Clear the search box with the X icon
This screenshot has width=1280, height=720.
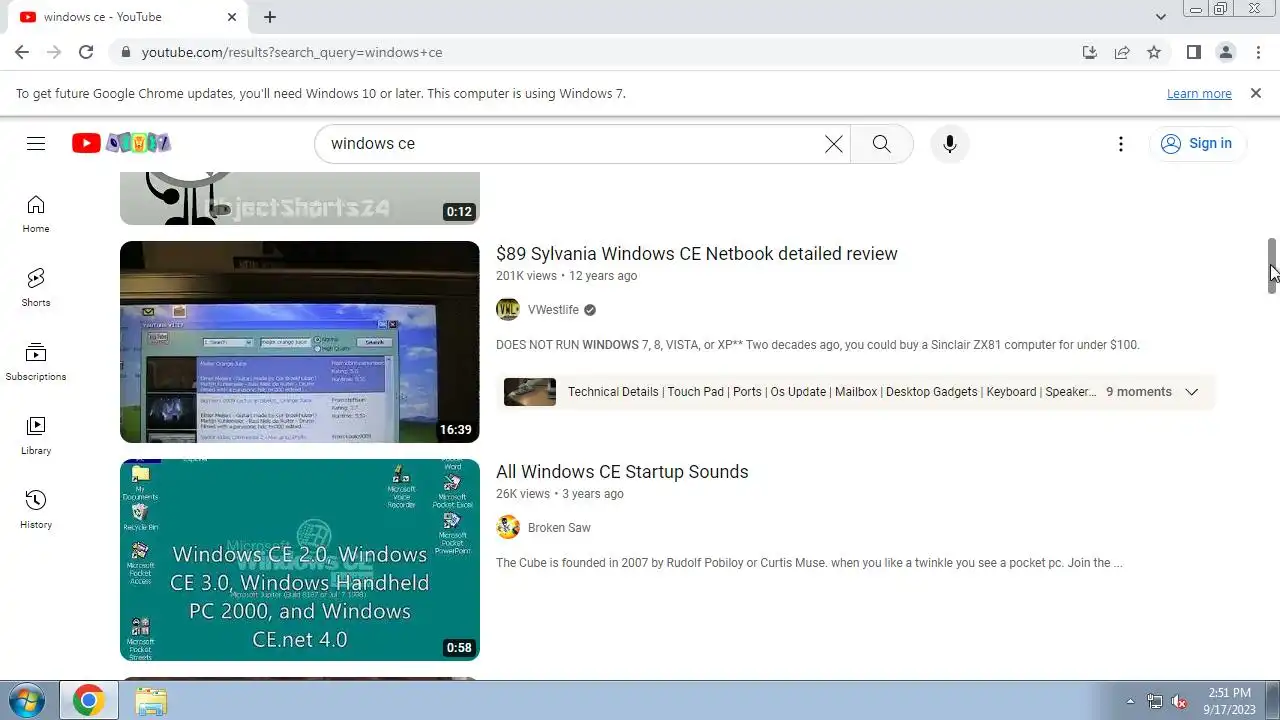point(833,144)
